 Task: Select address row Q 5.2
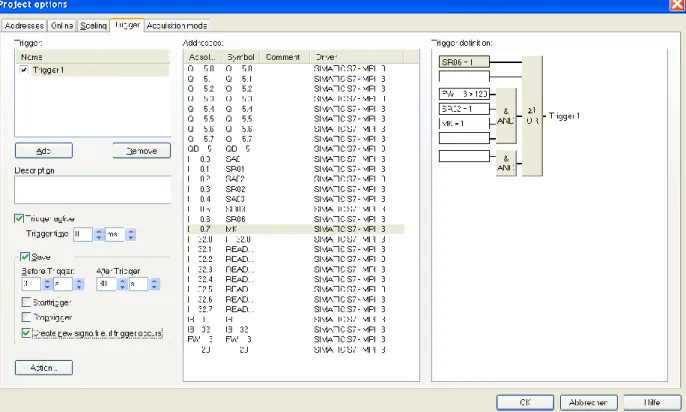[294, 89]
